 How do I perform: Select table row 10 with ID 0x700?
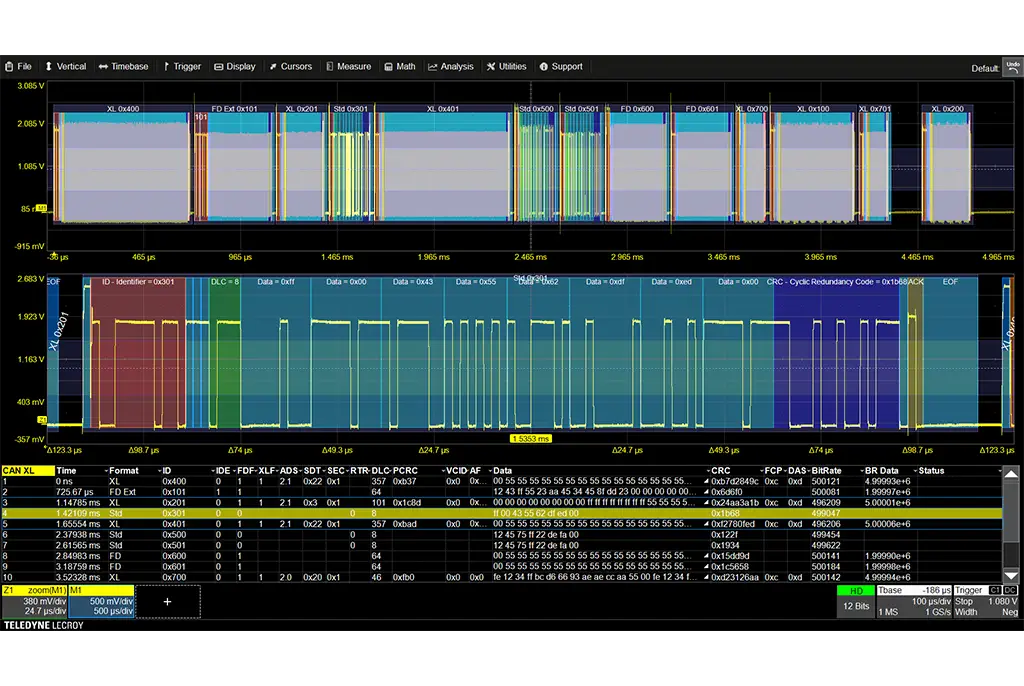(x=502, y=578)
